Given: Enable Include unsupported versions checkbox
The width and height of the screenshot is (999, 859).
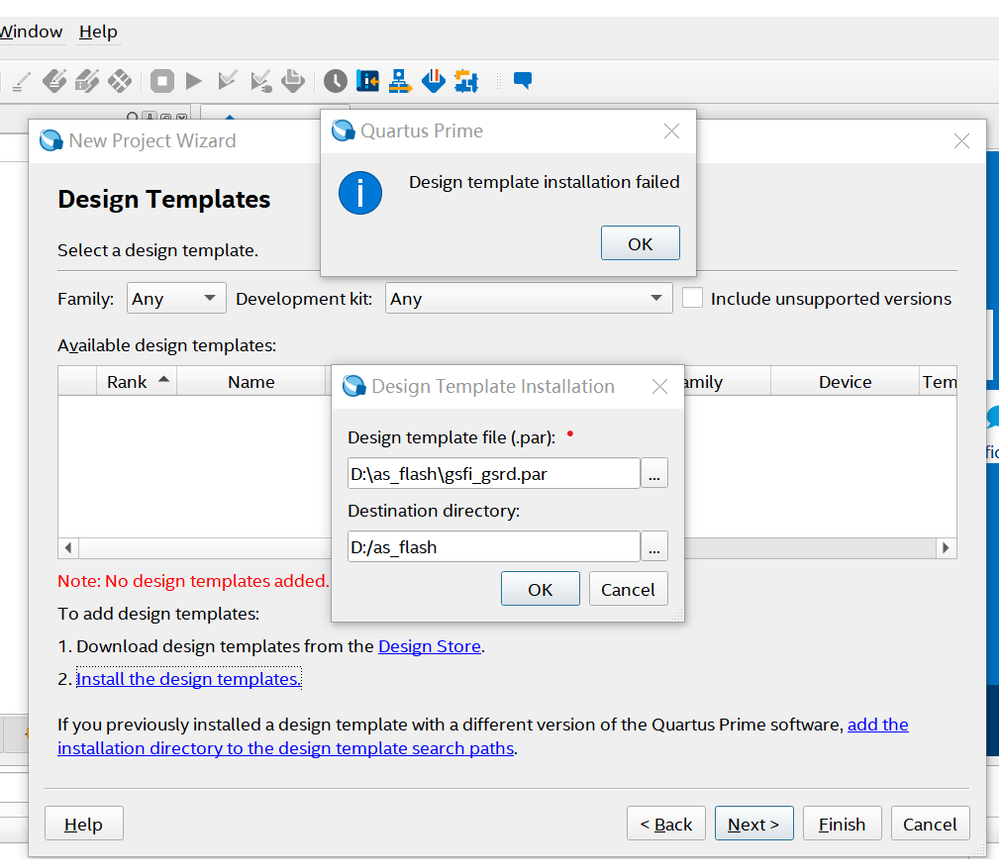Looking at the screenshot, I should tap(691, 298).
